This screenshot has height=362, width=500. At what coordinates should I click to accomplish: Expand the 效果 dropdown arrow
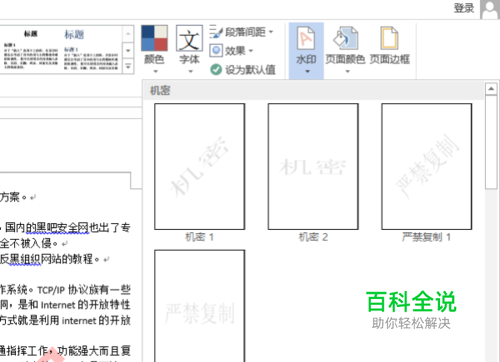tap(251, 51)
